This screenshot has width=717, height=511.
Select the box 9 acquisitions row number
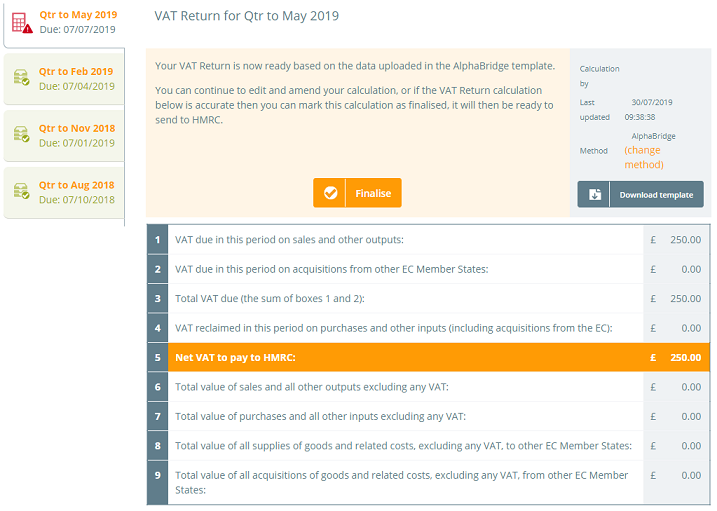coord(158,475)
